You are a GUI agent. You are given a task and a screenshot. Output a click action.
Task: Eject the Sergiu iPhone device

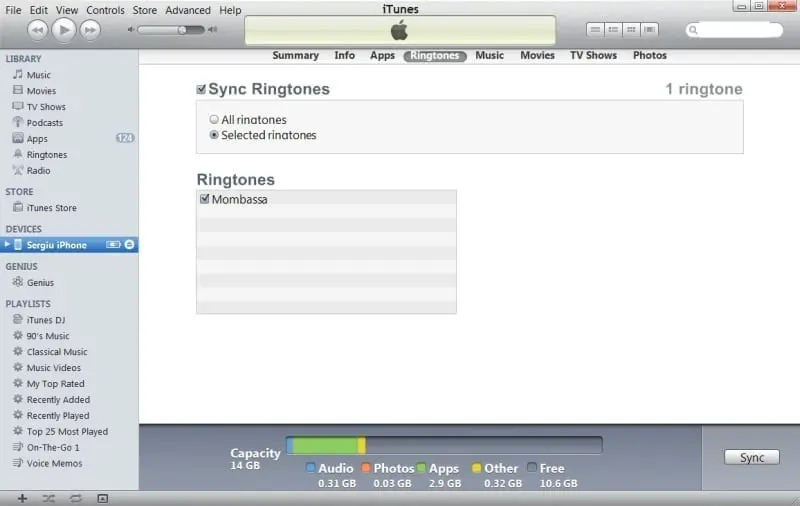[130, 245]
